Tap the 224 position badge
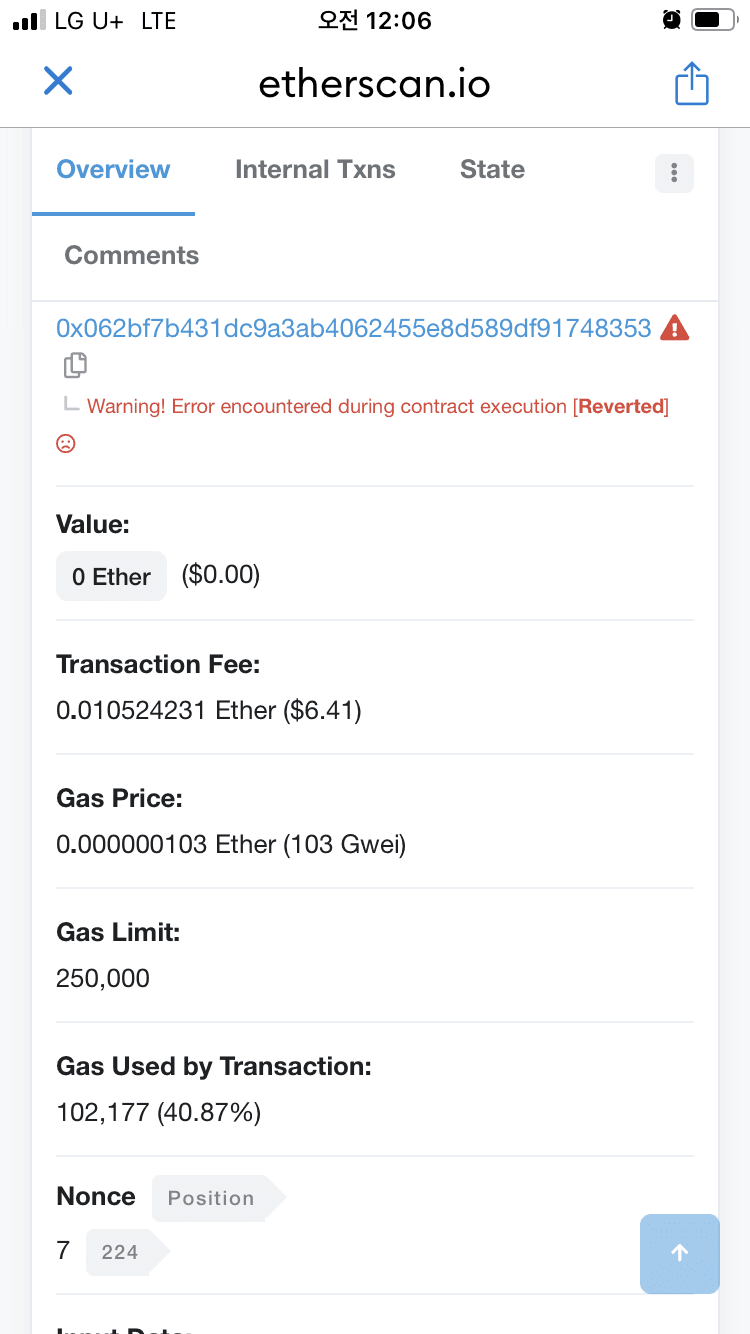The height and width of the screenshot is (1334, 750). 125,1252
